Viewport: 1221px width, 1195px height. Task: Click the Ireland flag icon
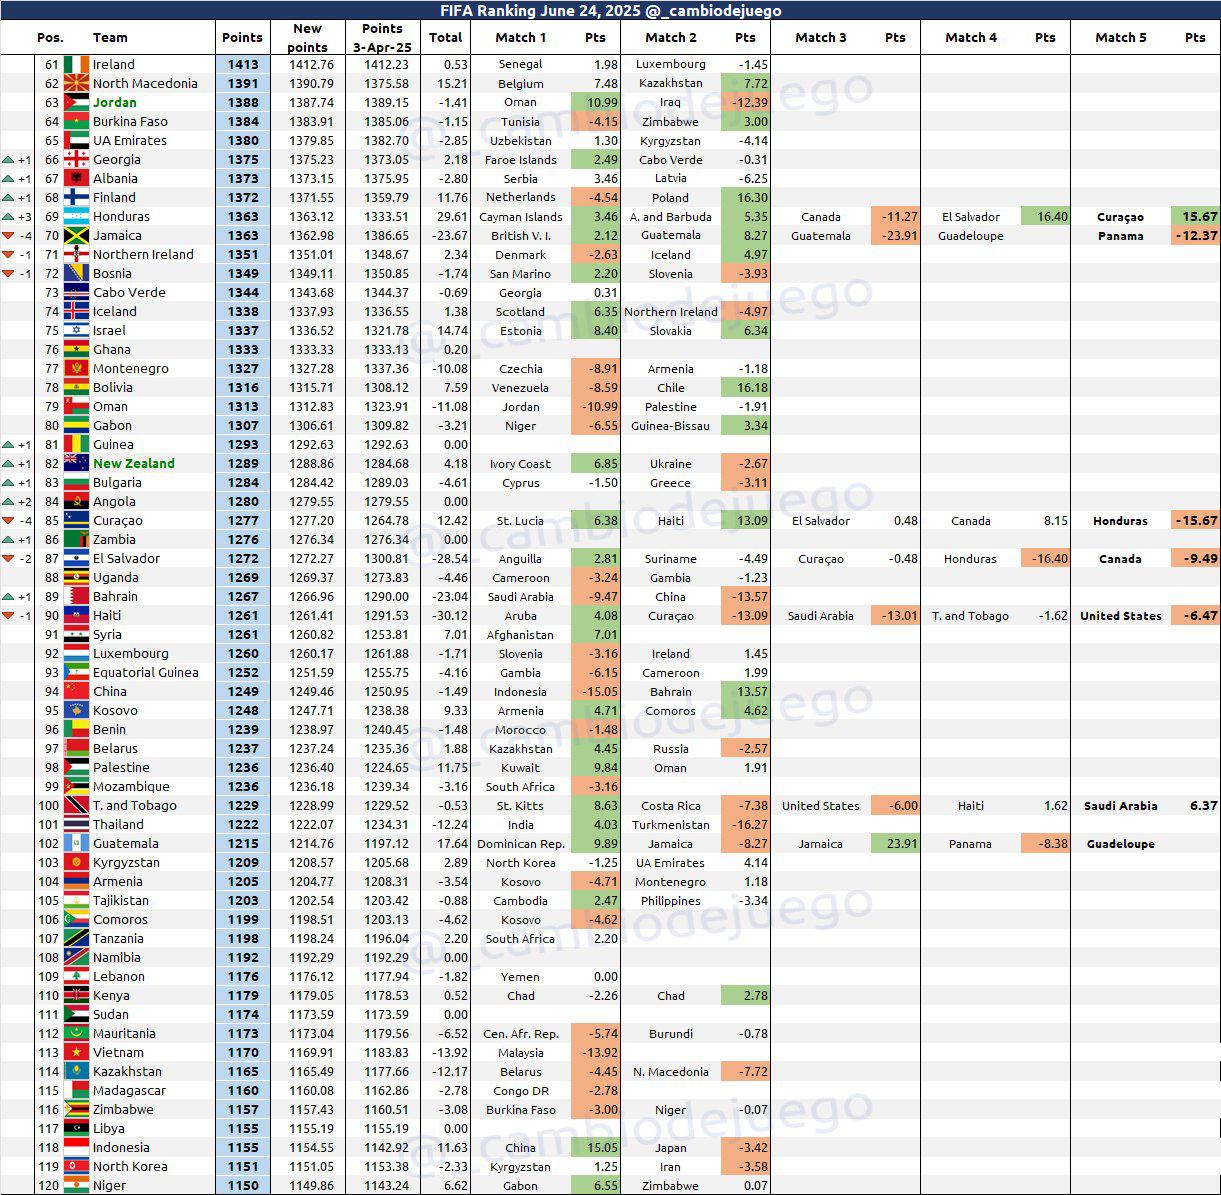[x=76, y=64]
